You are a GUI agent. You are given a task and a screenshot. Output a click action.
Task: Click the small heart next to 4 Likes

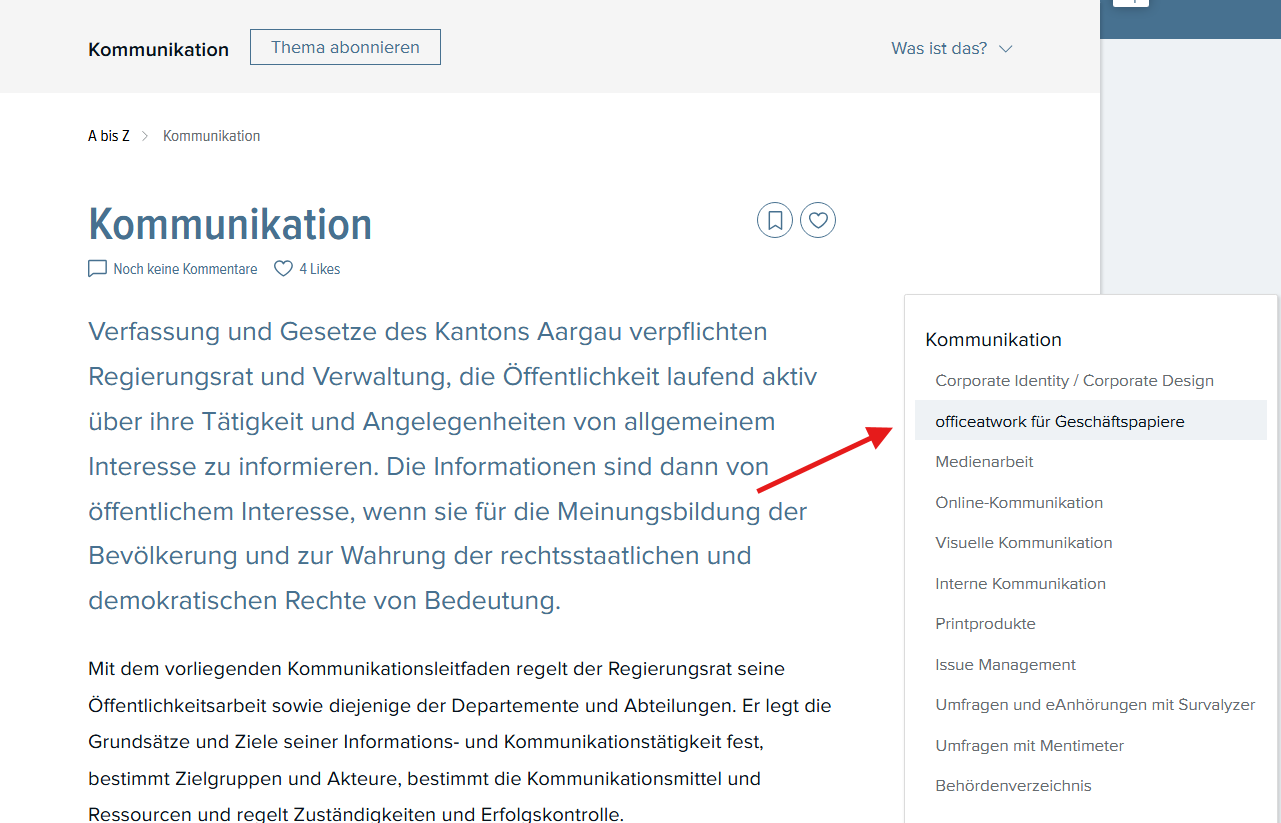pos(283,269)
